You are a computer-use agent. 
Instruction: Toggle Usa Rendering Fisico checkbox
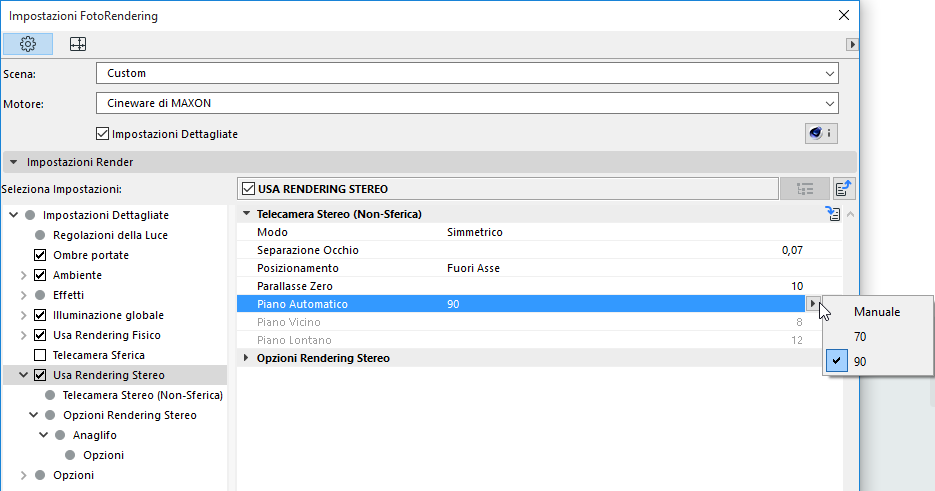click(x=40, y=335)
